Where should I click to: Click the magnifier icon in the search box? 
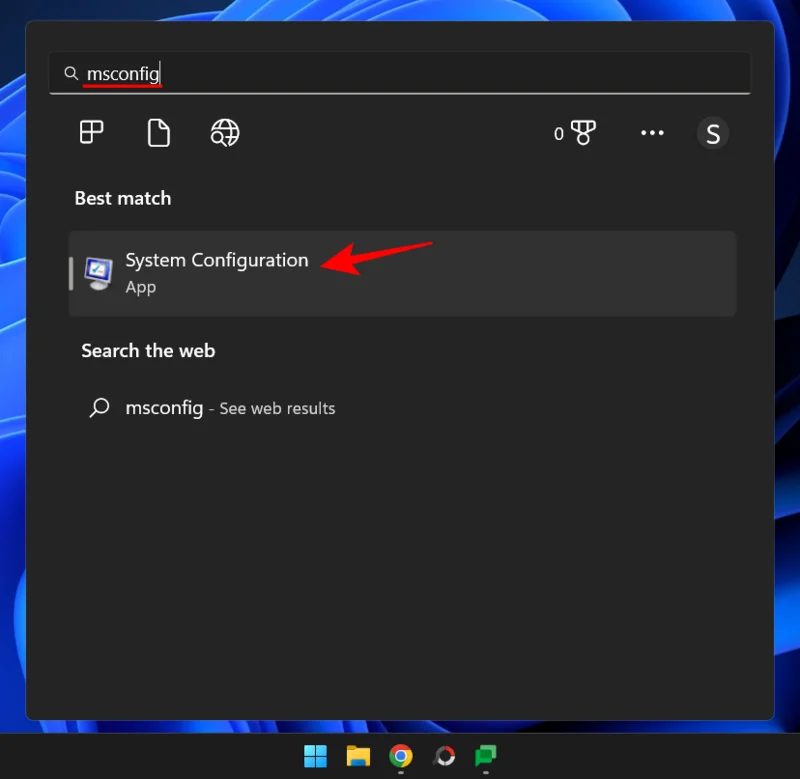click(x=71, y=72)
